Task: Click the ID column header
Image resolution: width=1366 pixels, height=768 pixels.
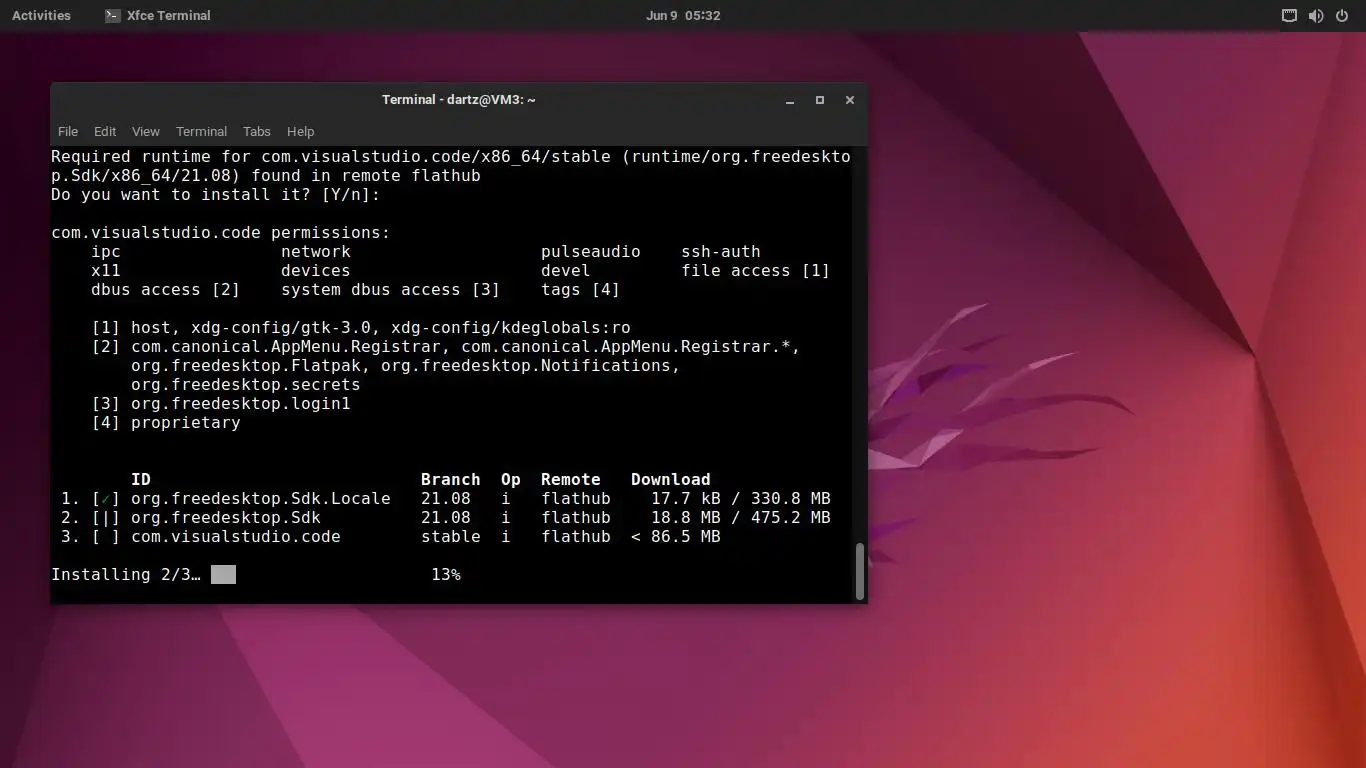Action: click(x=141, y=479)
